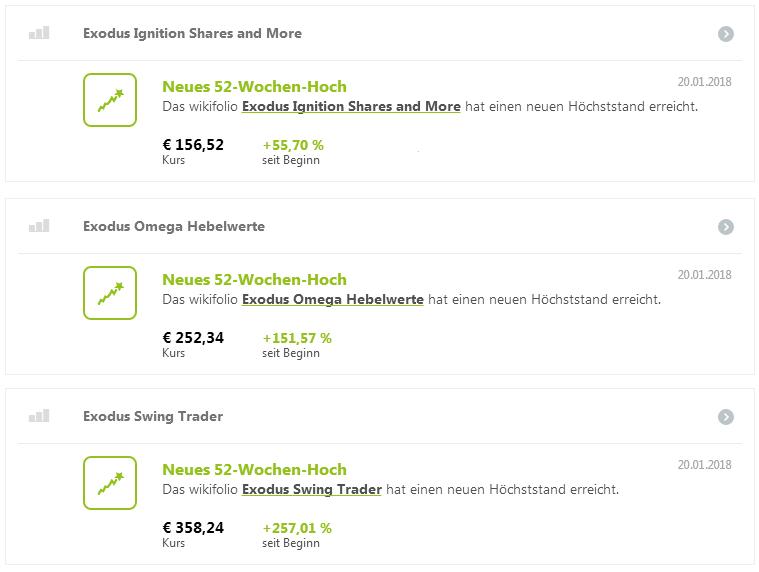Click Exodus Omega Hebelwerte header title
This screenshot has width=759, height=572.
173,226
